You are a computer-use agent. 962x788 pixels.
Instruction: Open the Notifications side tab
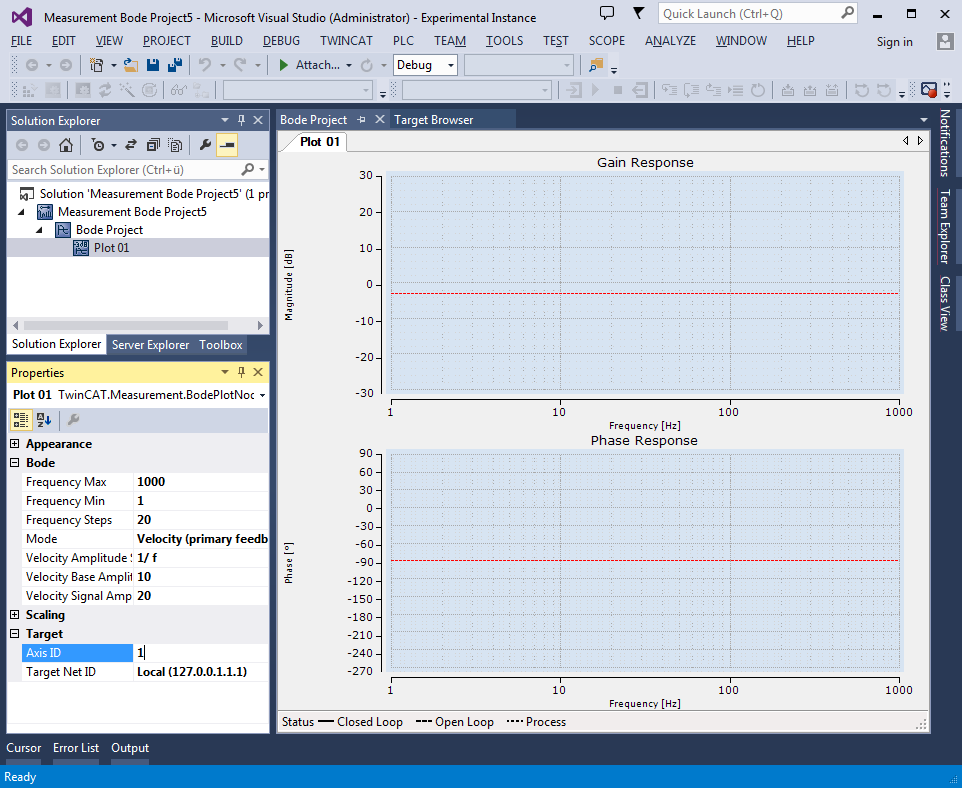click(x=945, y=143)
